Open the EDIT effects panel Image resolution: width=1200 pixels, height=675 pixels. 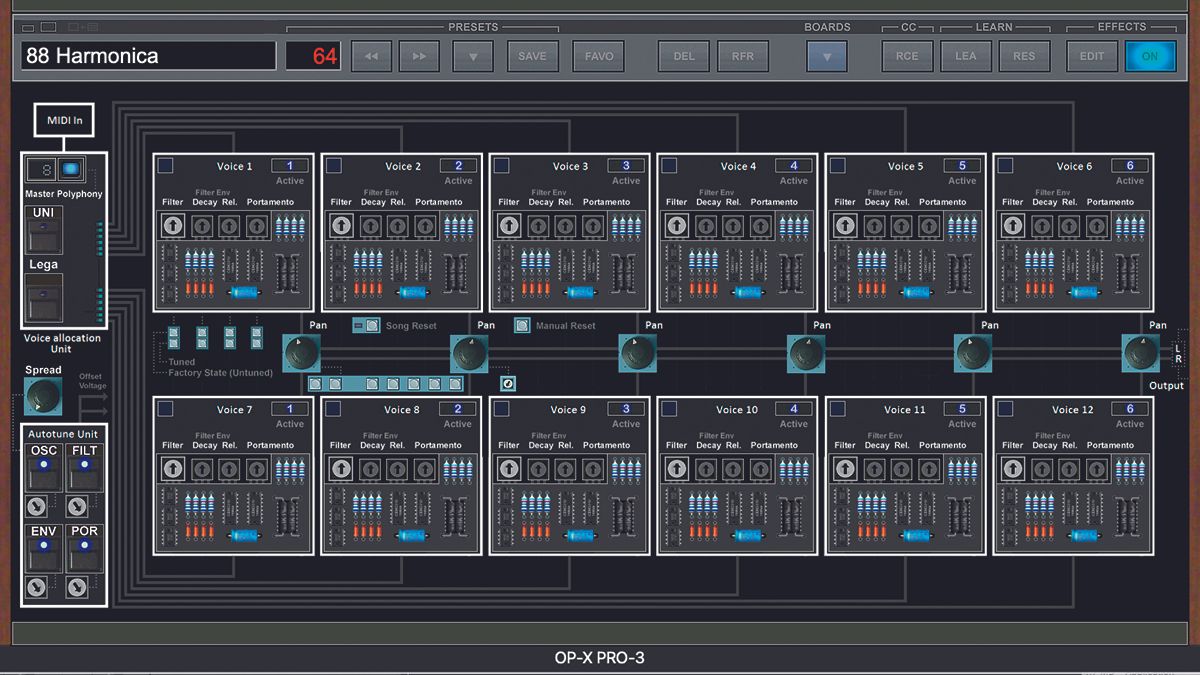tap(1091, 56)
